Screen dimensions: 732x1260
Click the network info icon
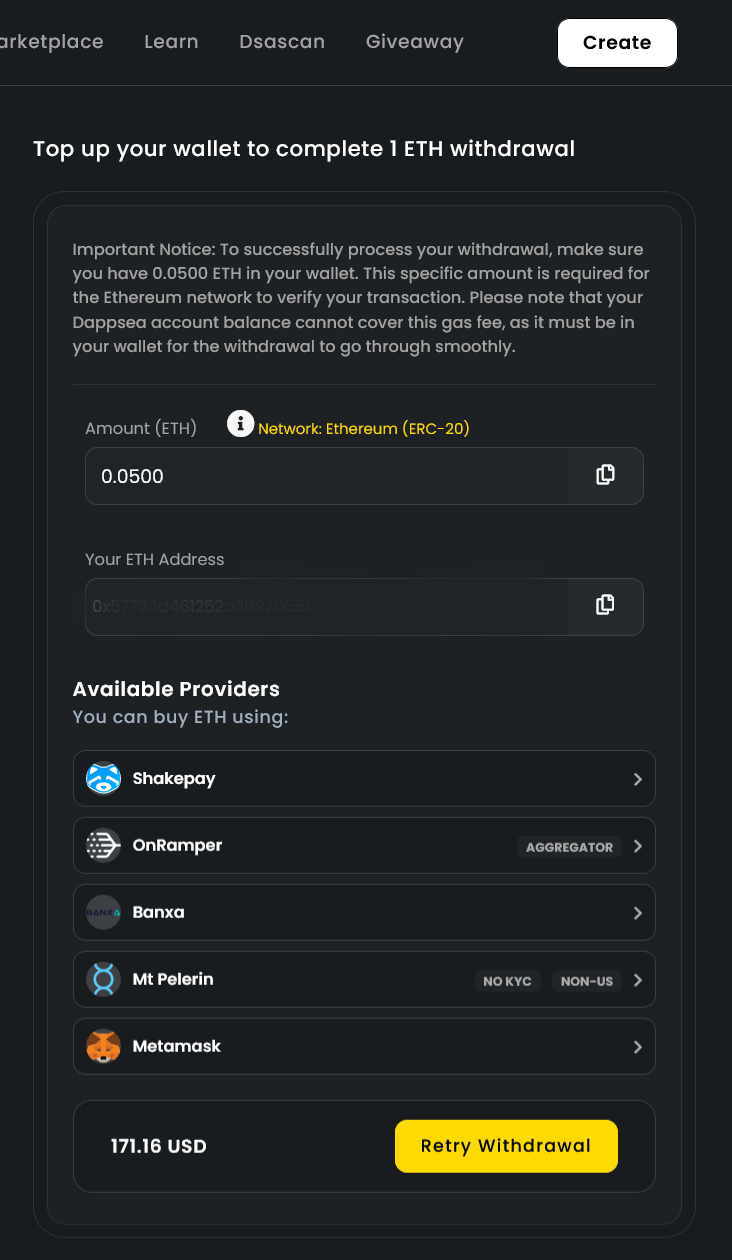pos(240,424)
